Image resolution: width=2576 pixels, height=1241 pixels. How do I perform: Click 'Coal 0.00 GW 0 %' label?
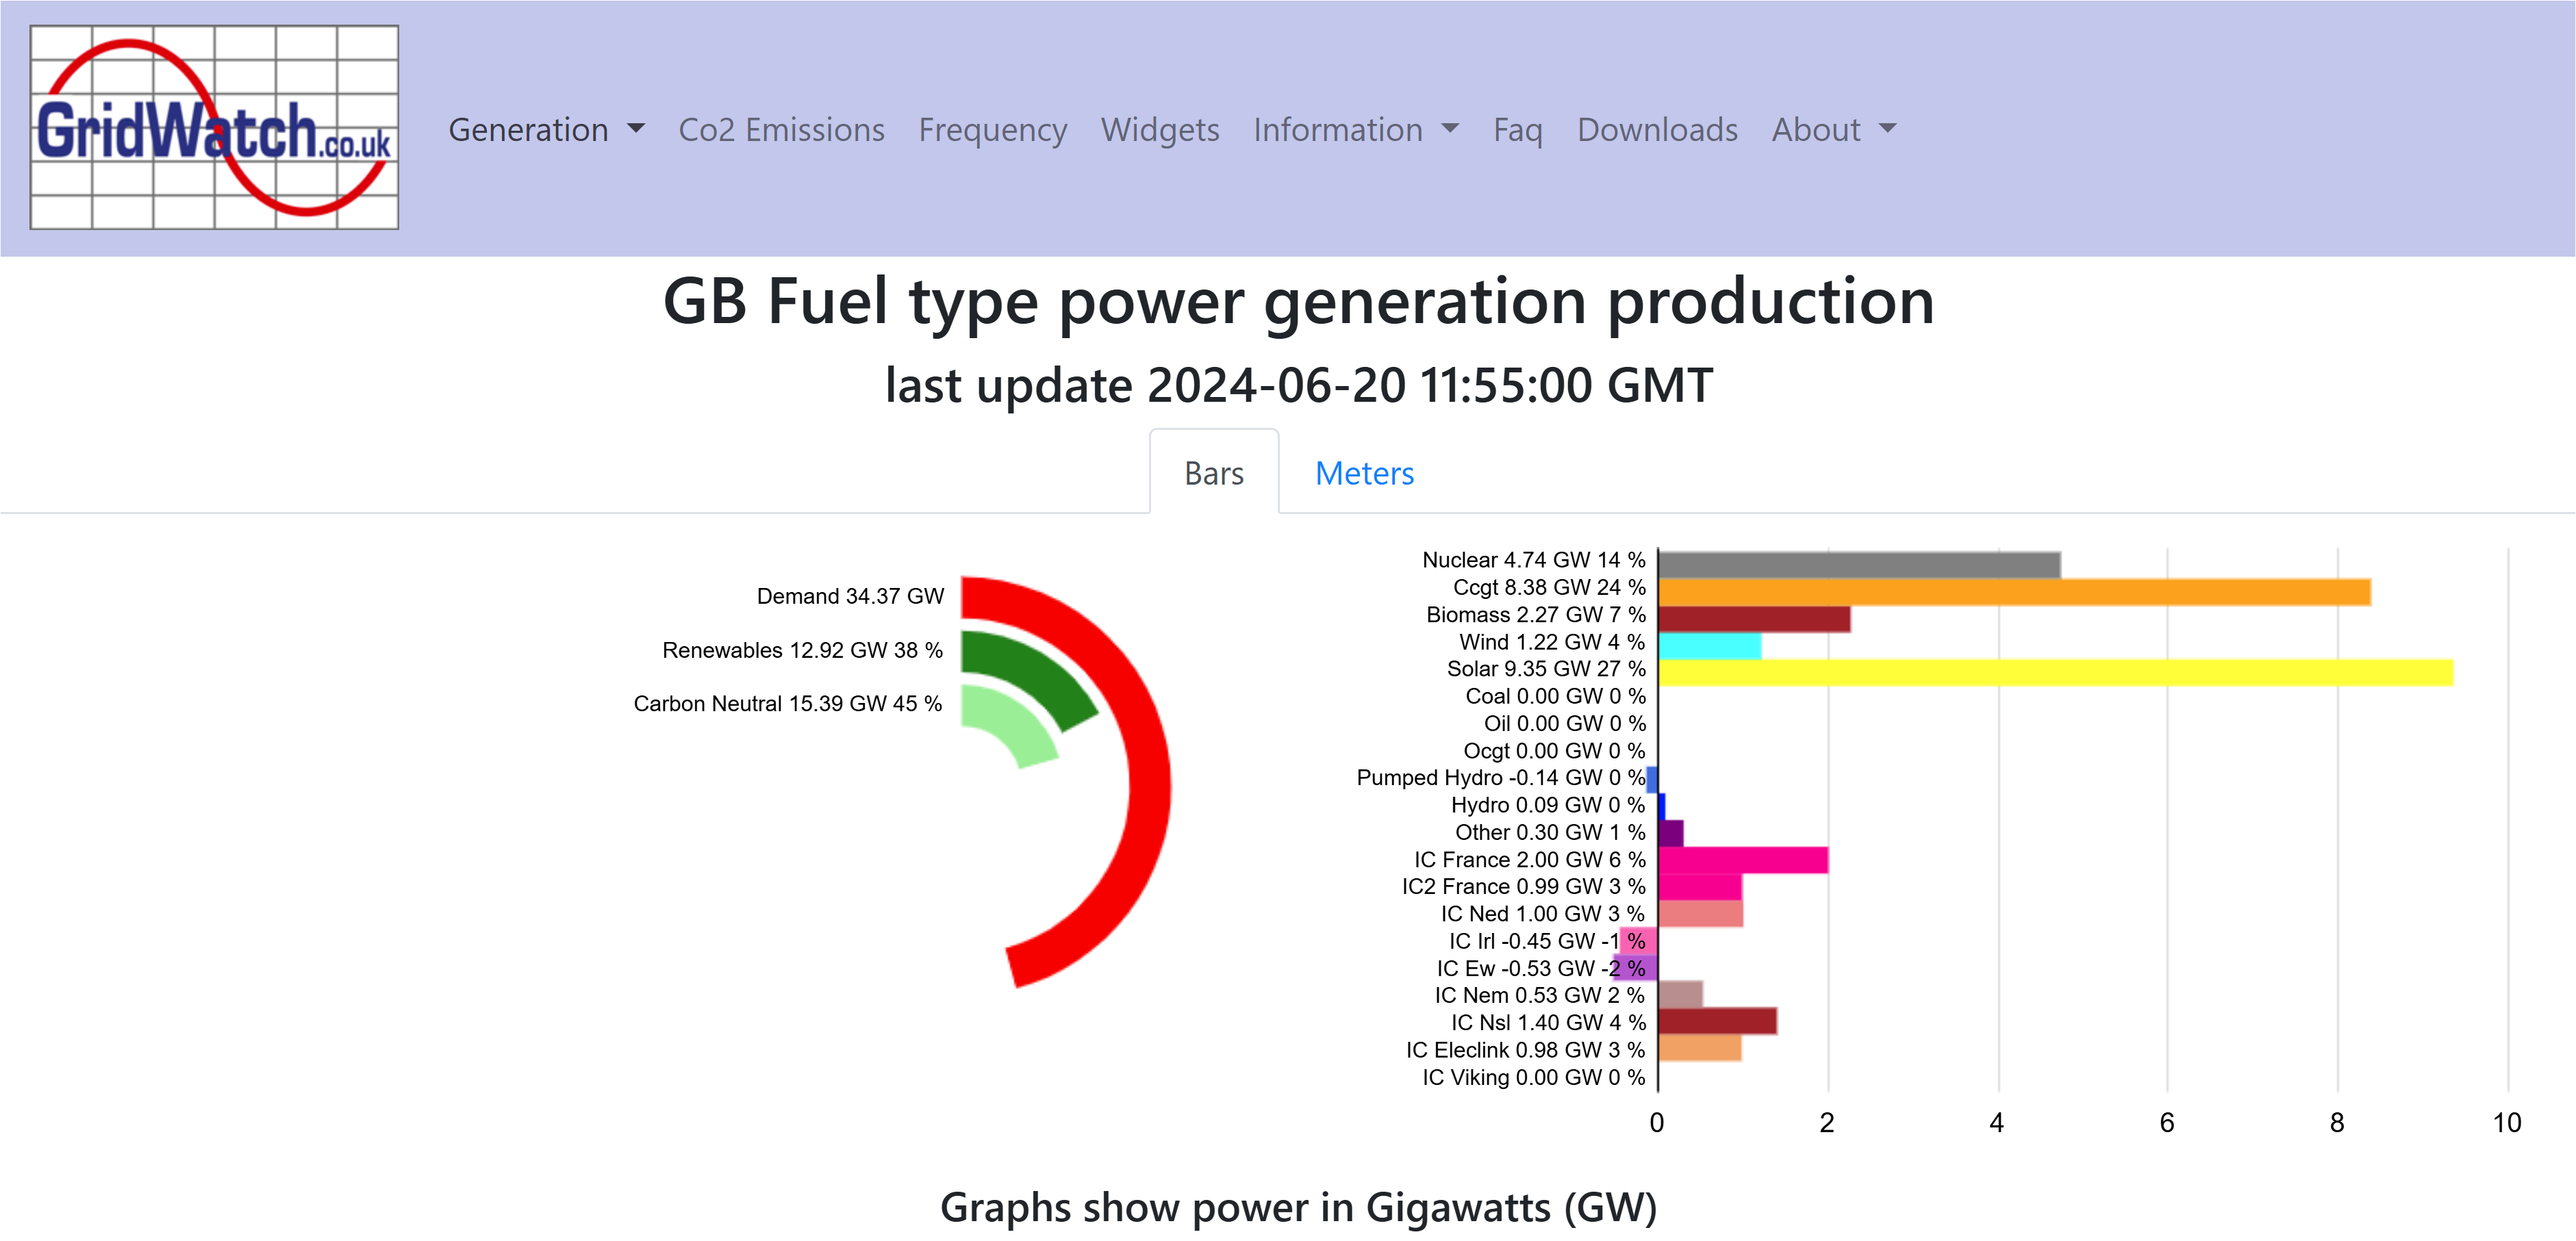click(x=1555, y=696)
